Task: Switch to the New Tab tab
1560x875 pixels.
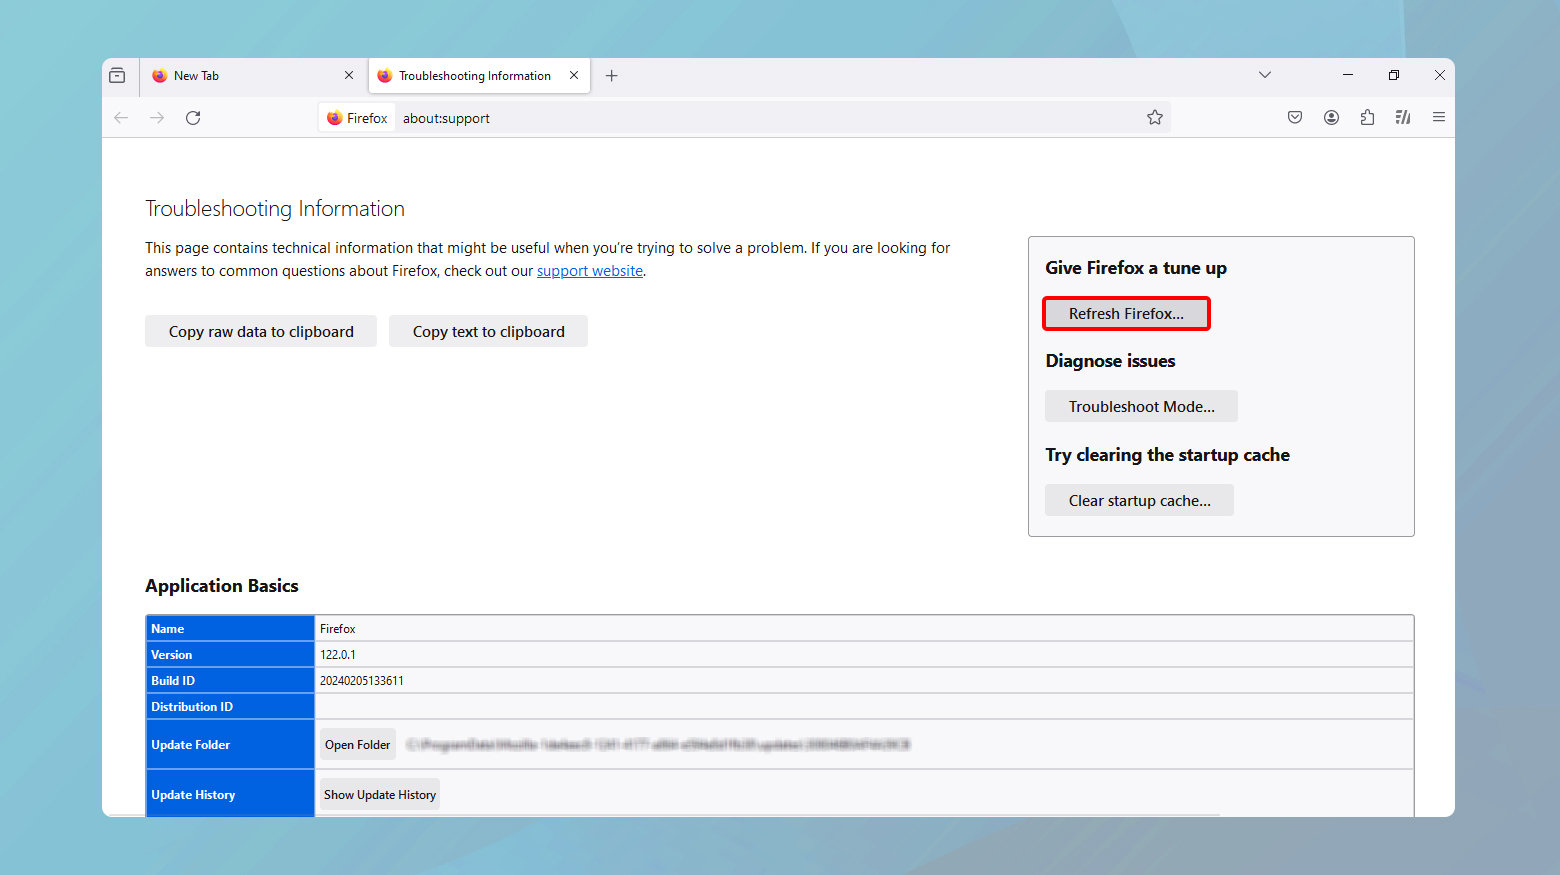Action: tap(240, 76)
